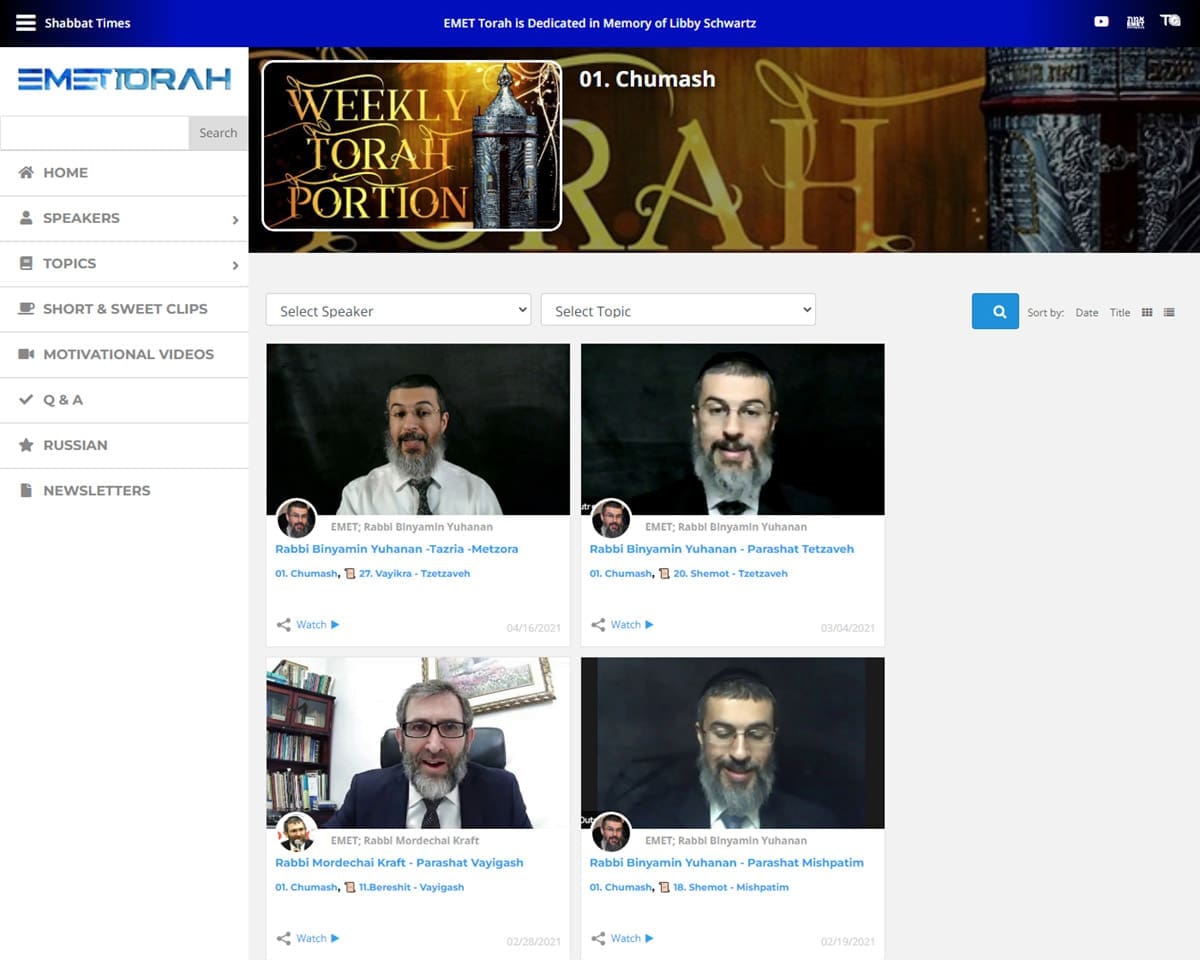Click speaker avatar on Parashat Mishpatim card

pos(611,833)
